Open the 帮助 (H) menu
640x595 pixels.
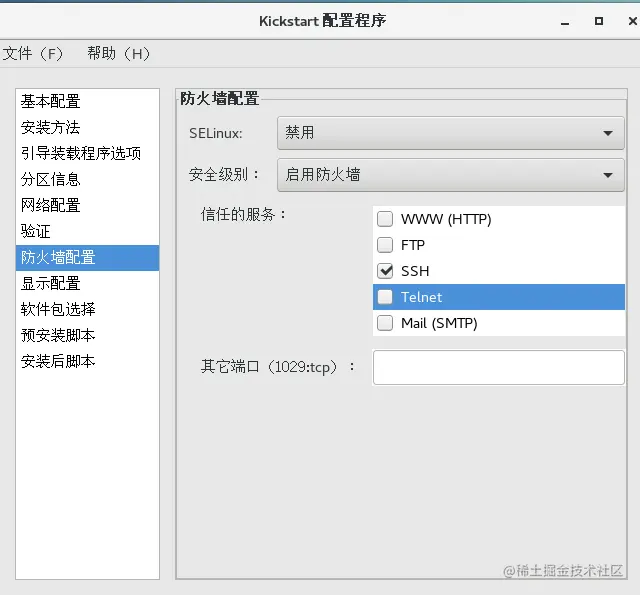[119, 53]
